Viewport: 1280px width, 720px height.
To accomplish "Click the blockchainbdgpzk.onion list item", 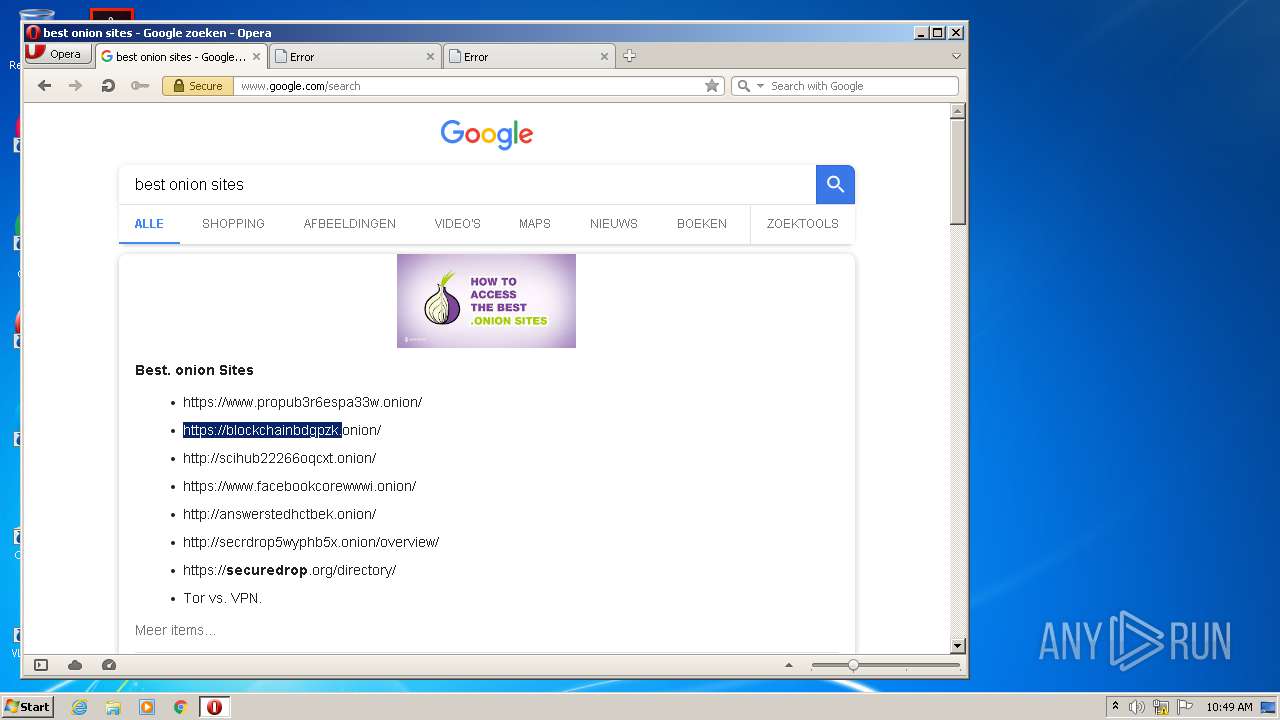I will point(282,430).
